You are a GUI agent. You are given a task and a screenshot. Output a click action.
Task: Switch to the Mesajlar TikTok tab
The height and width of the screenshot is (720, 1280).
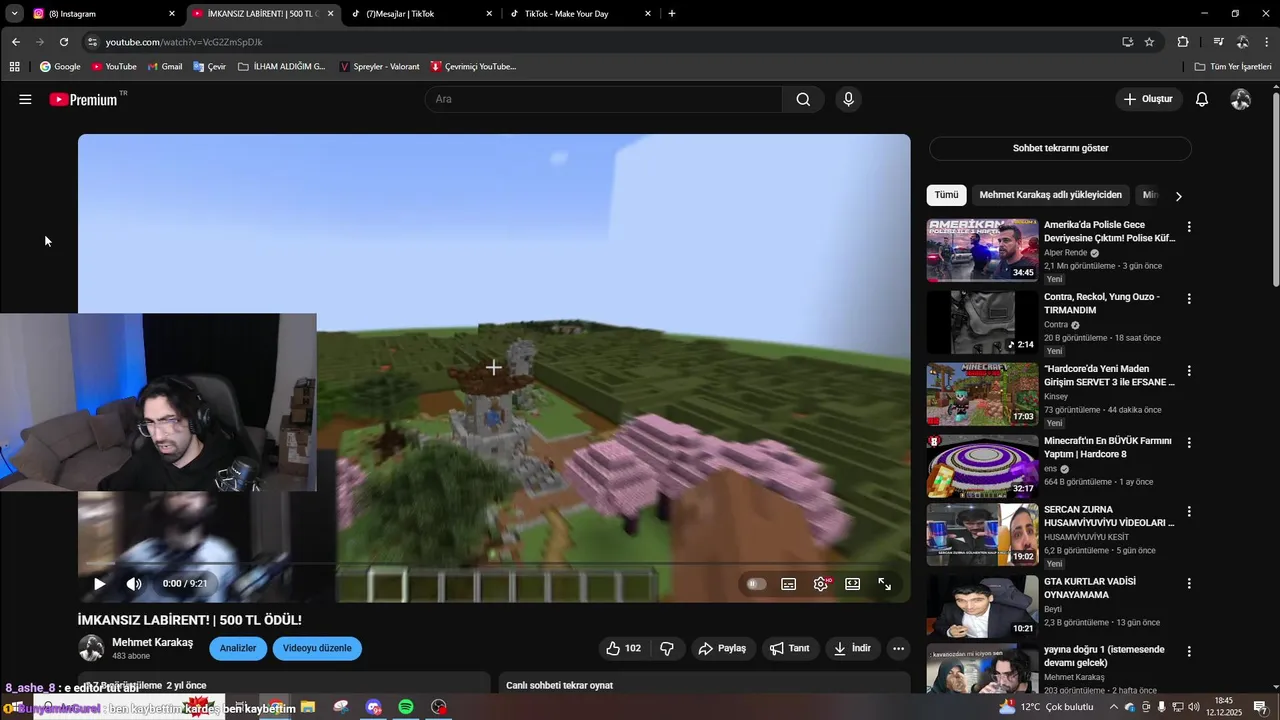point(422,14)
